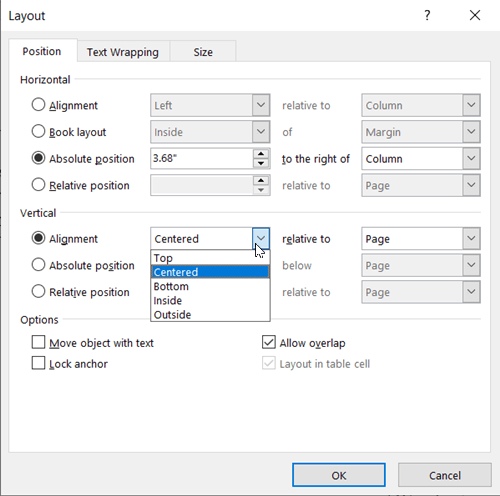Screen dimensions: 500x496
Task: Click the down arrow of horizontal Relative position spinner
Action: coord(261,190)
